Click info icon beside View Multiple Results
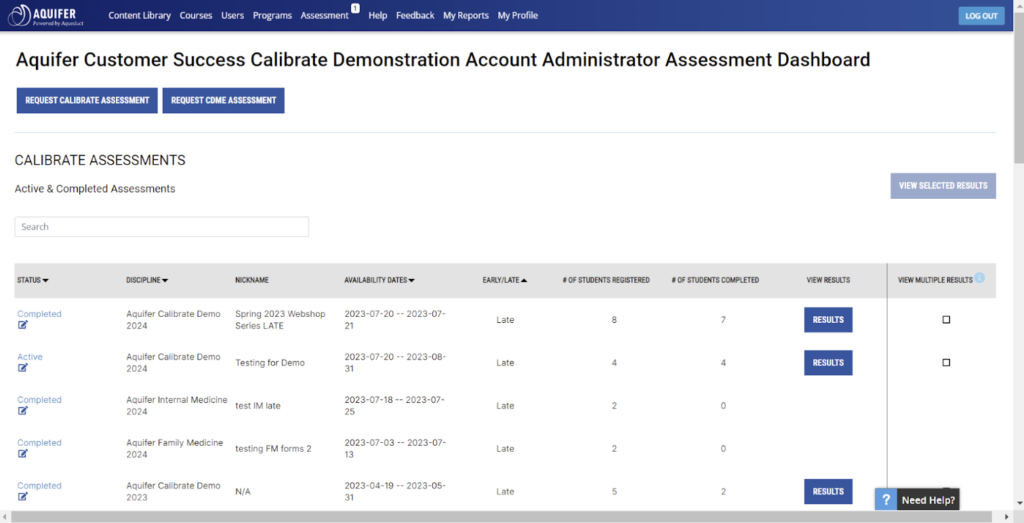The image size is (1024, 523). pyautogui.click(x=980, y=278)
